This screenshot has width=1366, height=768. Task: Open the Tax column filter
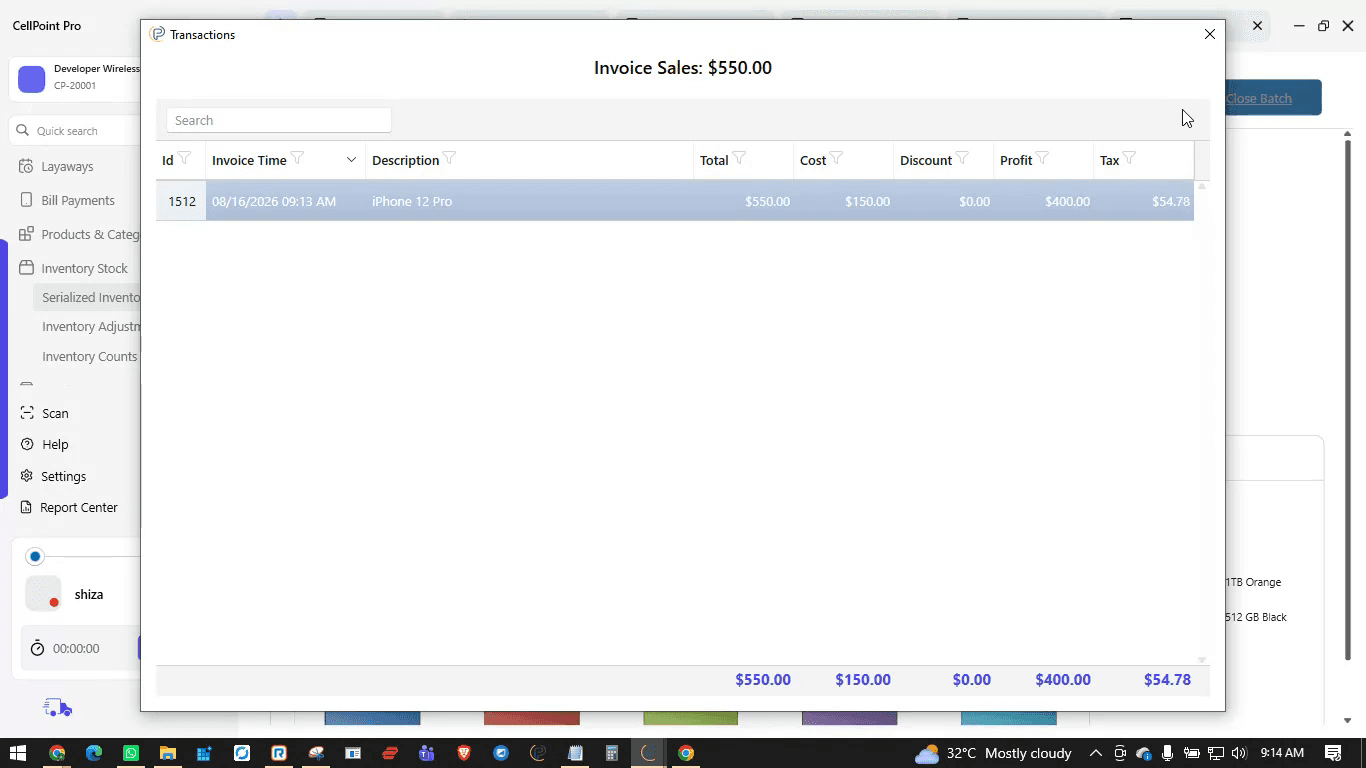[1129, 158]
